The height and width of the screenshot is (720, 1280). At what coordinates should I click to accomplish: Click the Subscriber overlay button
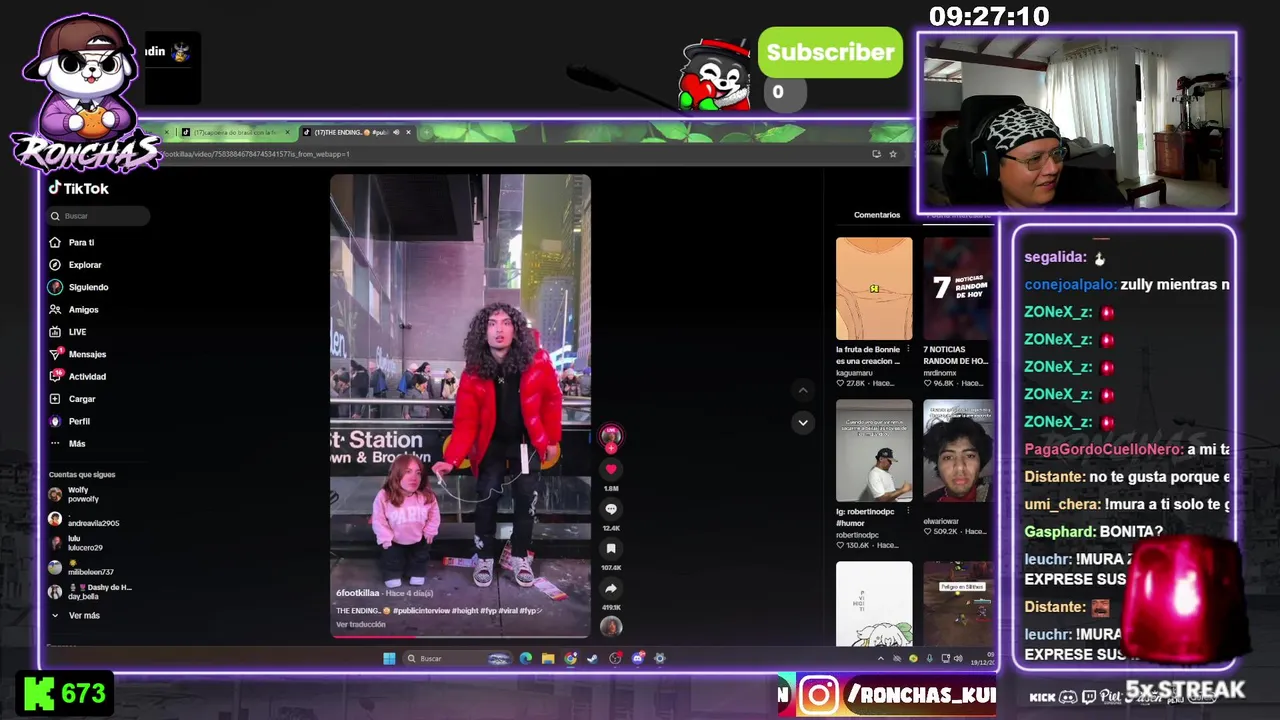(x=830, y=53)
